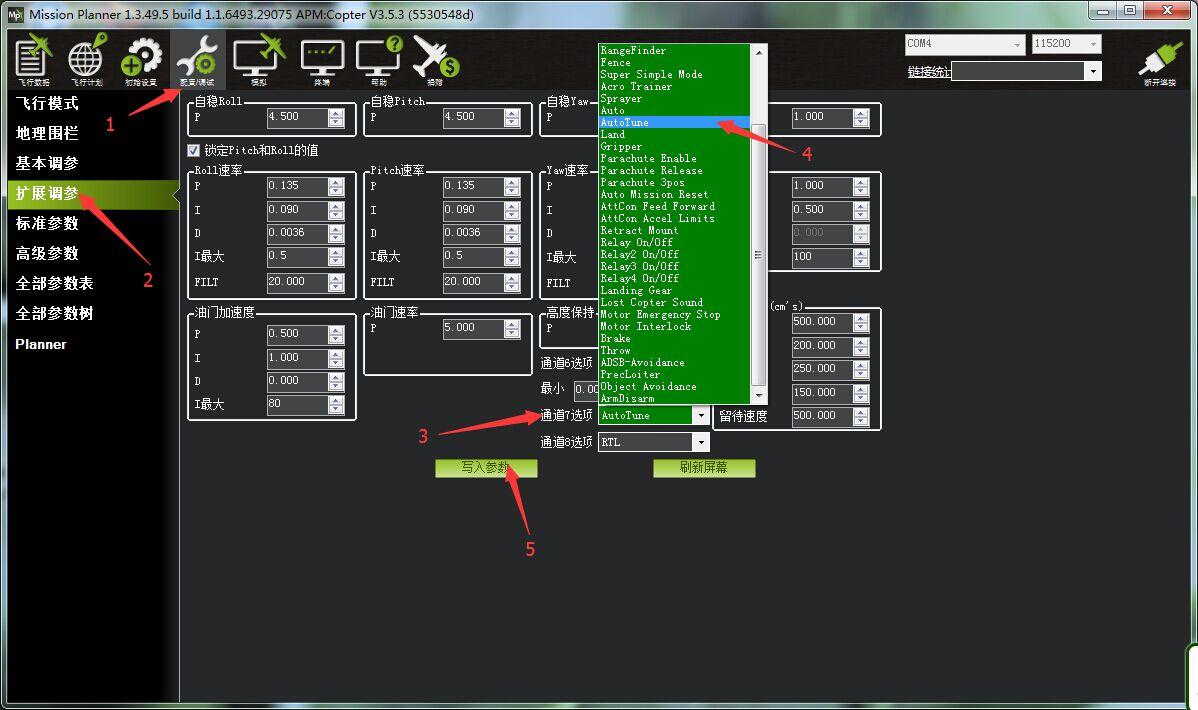Click the 链接统计 link
This screenshot has width=1198, height=710.
coord(929,71)
